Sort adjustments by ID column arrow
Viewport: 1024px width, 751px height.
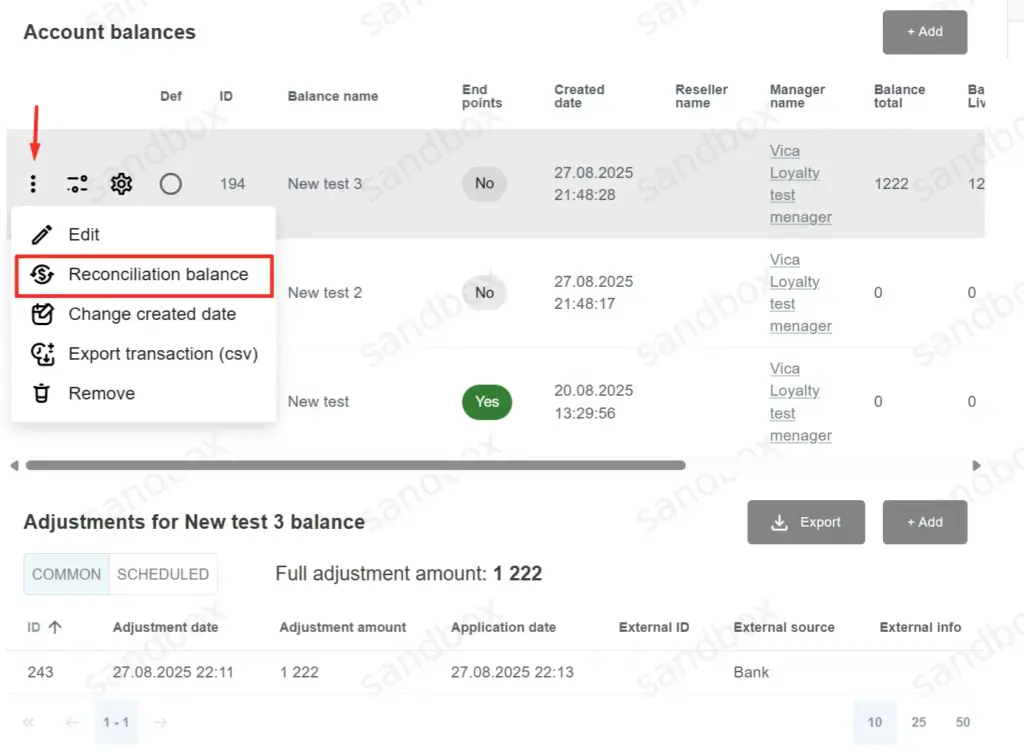(x=55, y=627)
